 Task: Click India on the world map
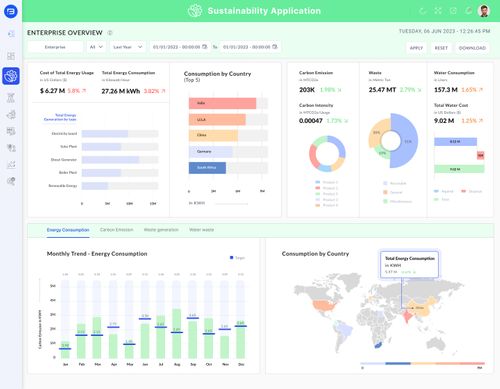(407, 316)
